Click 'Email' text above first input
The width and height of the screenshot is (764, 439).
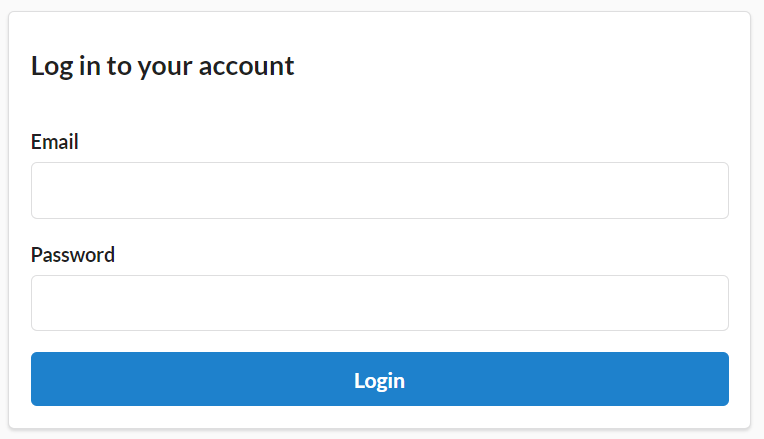click(x=55, y=142)
